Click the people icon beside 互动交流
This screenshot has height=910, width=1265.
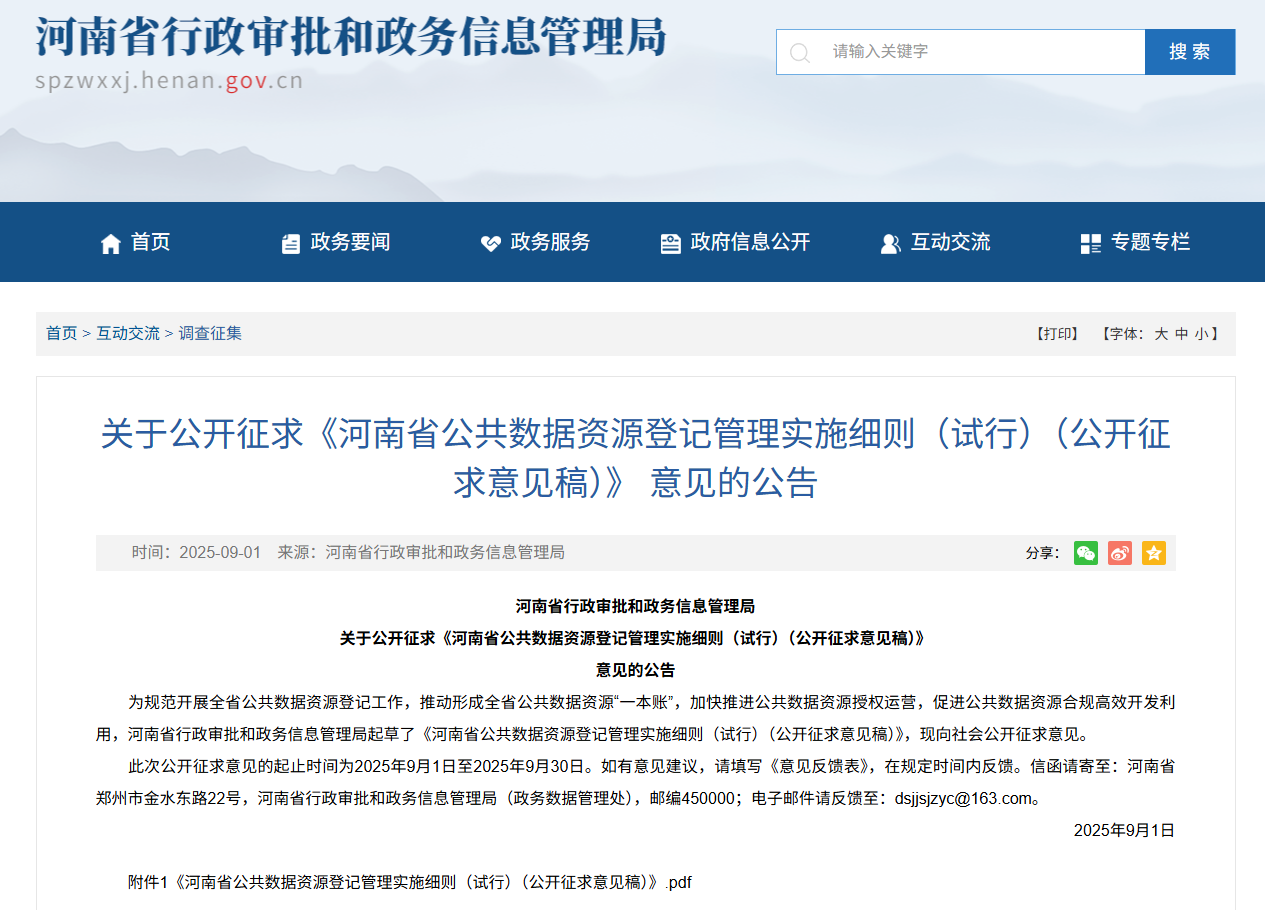(x=890, y=243)
